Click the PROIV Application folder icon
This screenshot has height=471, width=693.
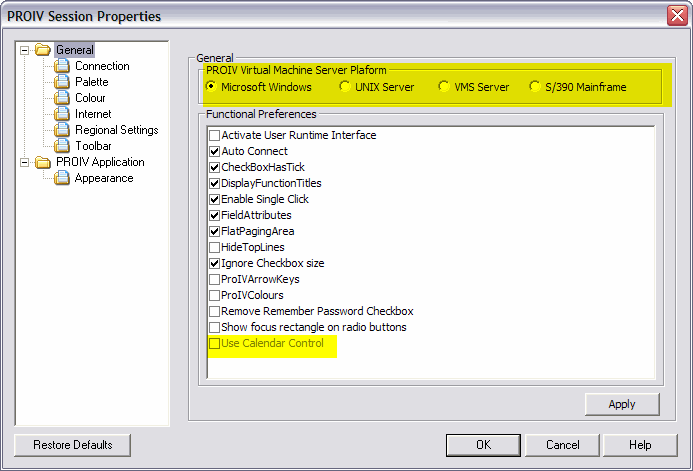pyautogui.click(x=43, y=162)
